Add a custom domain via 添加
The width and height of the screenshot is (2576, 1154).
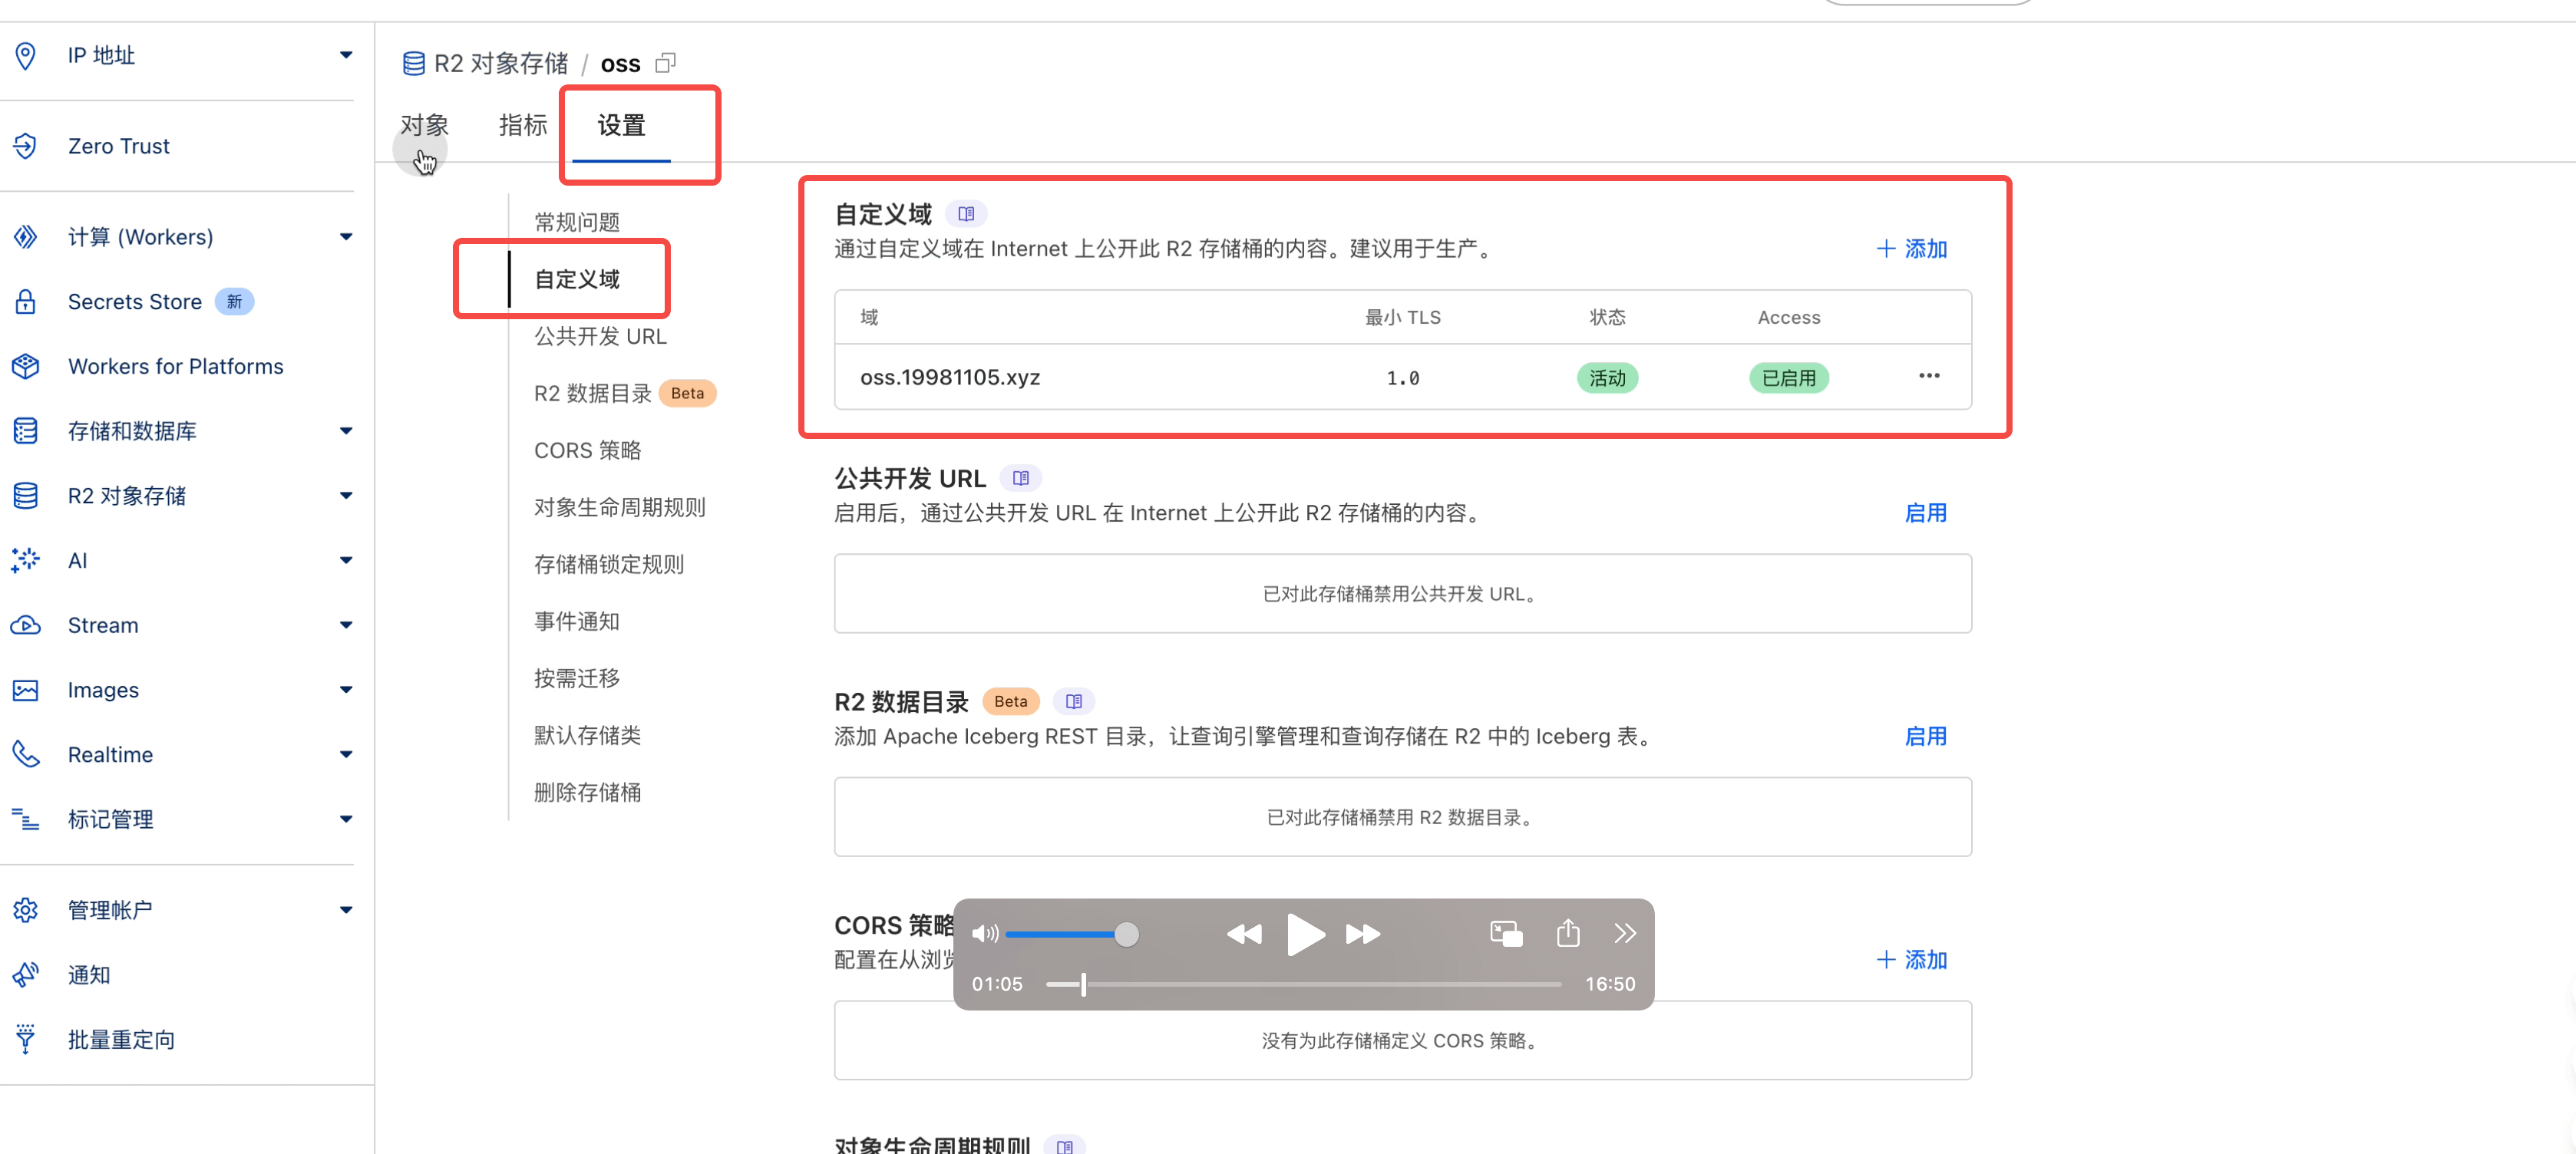[x=1912, y=249]
